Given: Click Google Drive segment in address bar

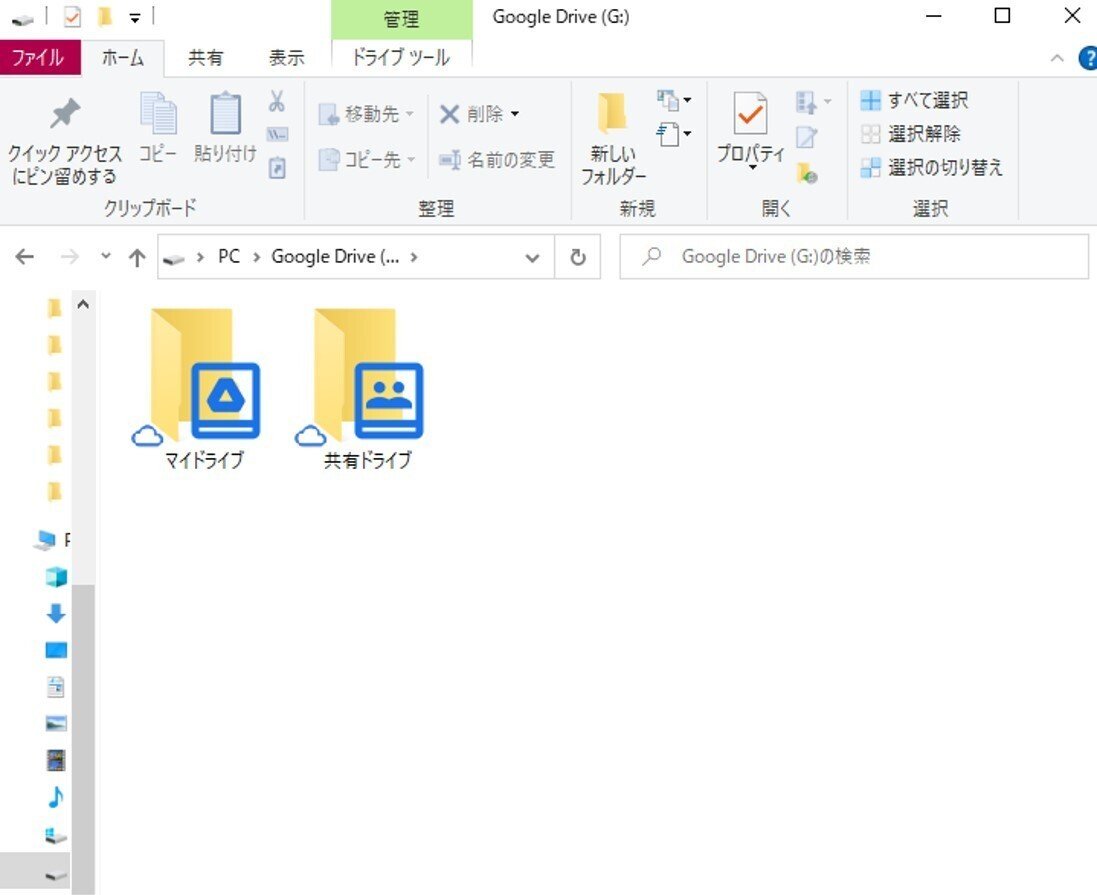Looking at the screenshot, I should click(335, 257).
